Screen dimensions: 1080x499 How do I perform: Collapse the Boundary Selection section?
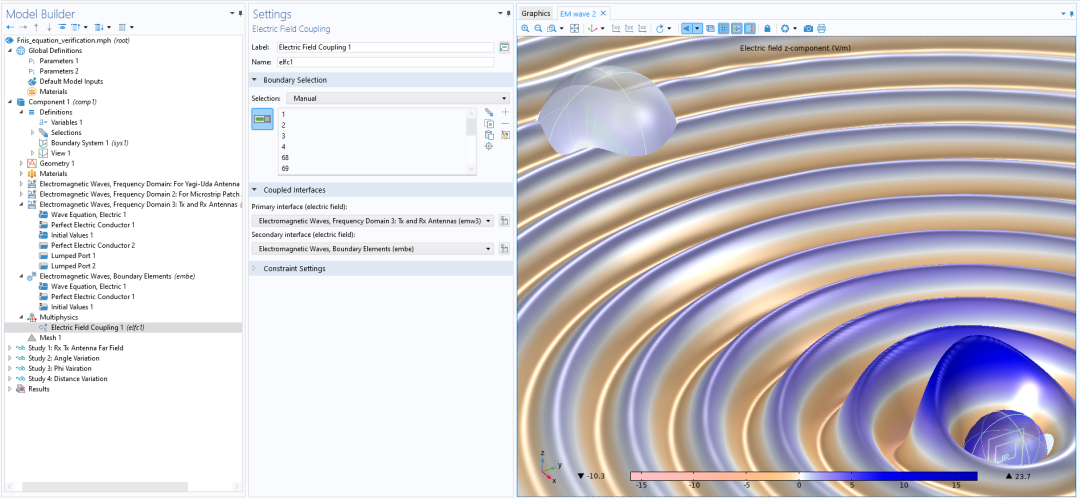point(254,80)
